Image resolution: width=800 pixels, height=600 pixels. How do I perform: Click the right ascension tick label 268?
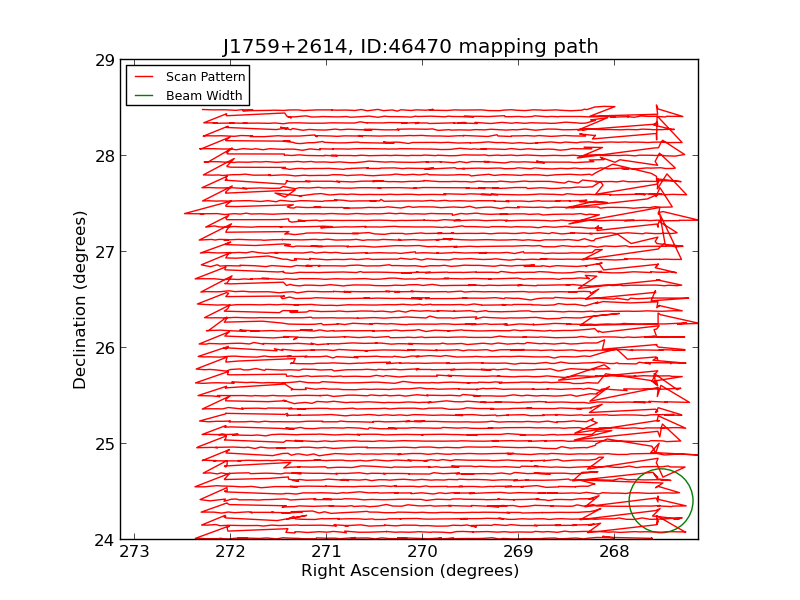pos(614,552)
